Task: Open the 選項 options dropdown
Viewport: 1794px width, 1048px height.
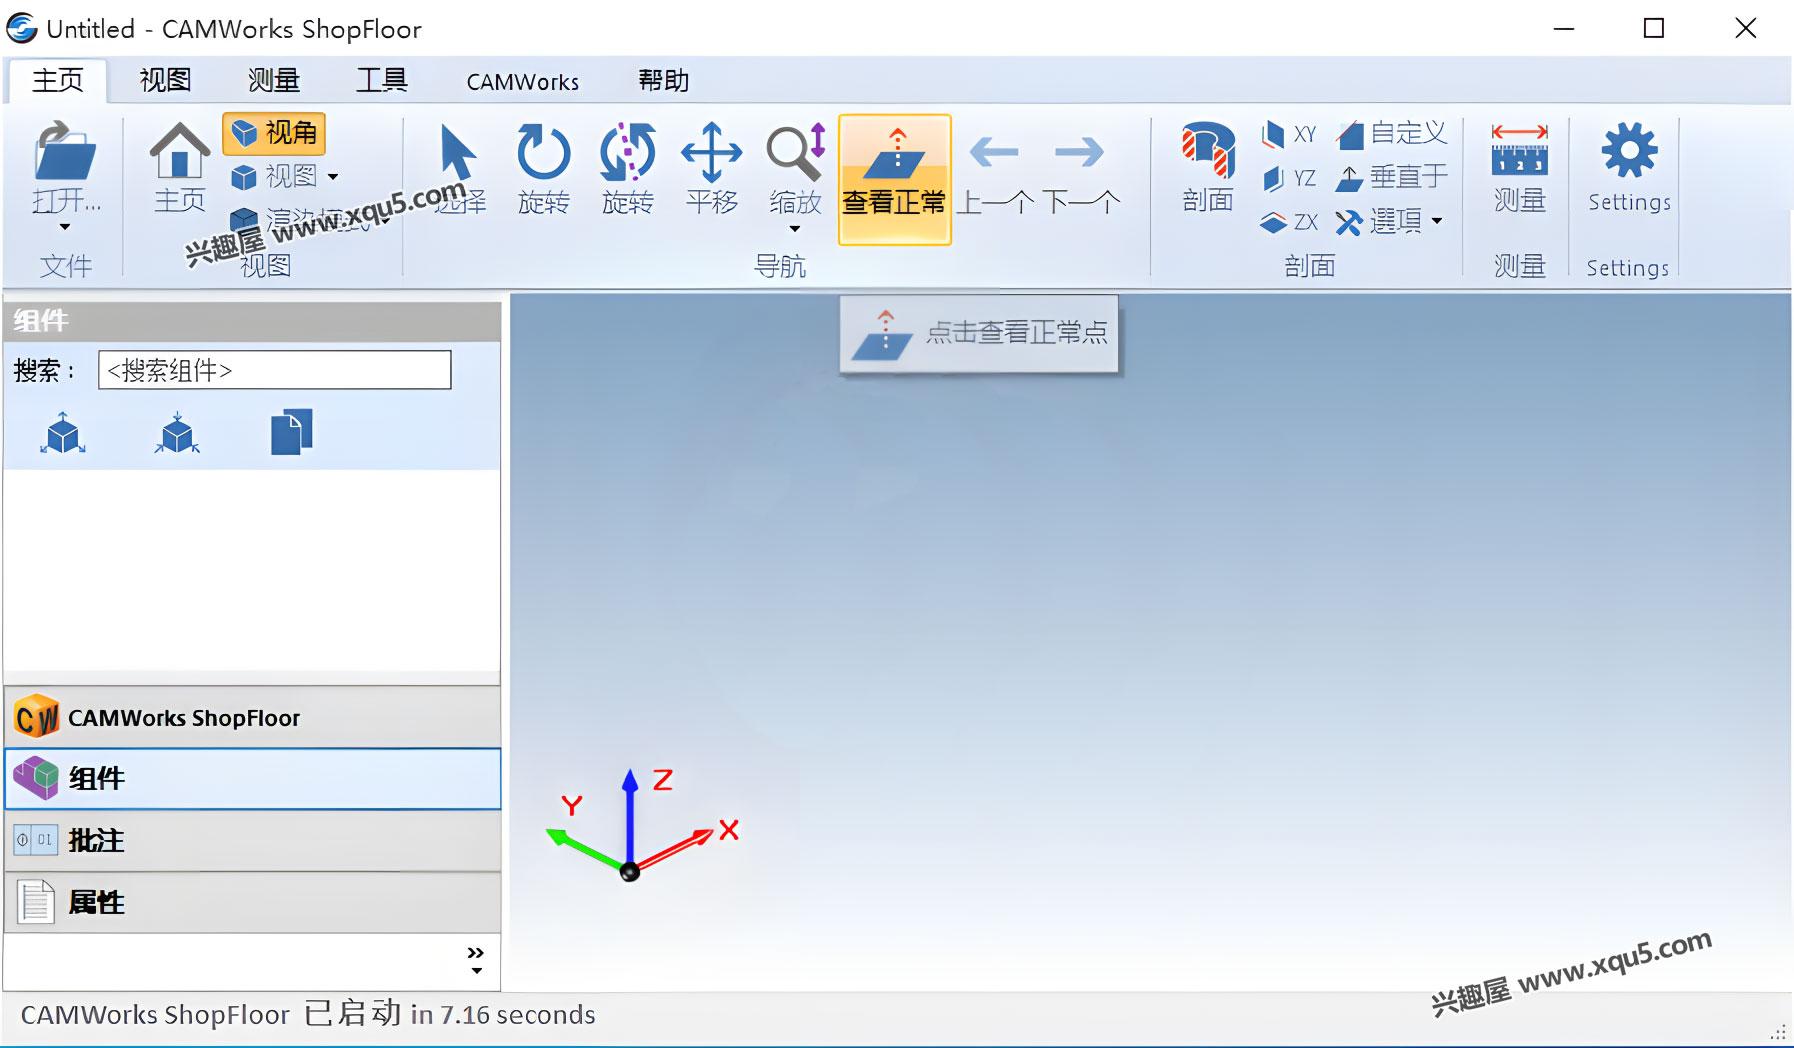Action: click(x=1389, y=221)
